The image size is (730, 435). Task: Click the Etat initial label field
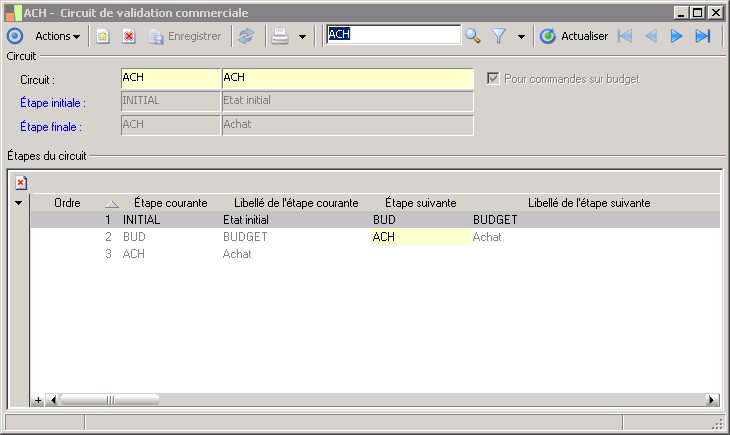[348, 101]
